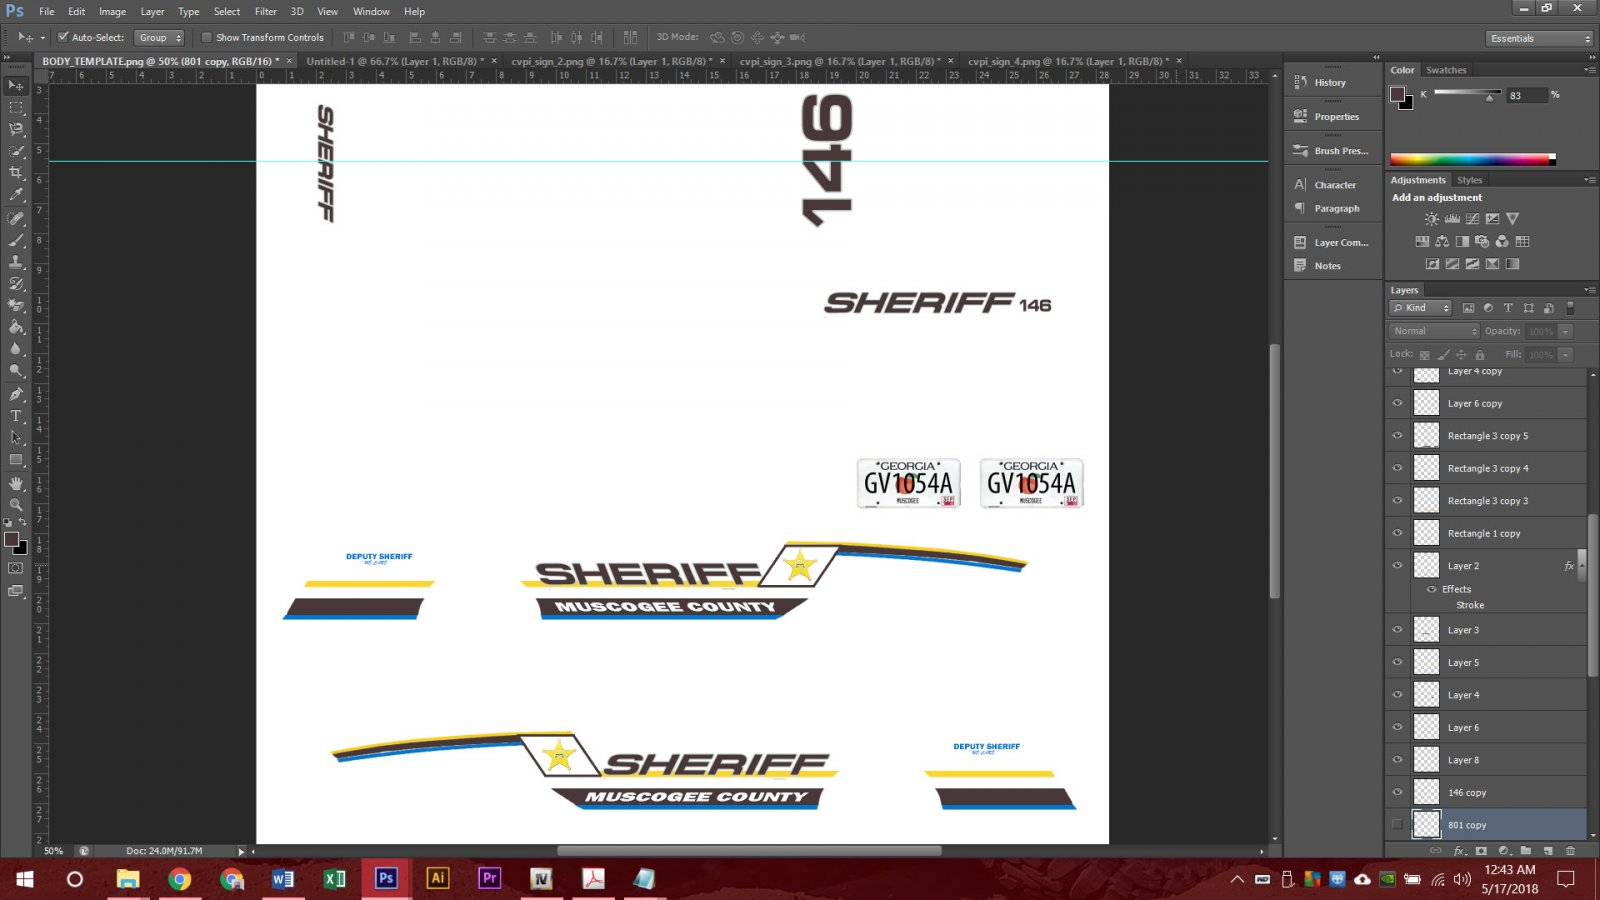The image size is (1600, 900).
Task: Hide the Rectangle 1 copy layer
Action: [1398, 533]
